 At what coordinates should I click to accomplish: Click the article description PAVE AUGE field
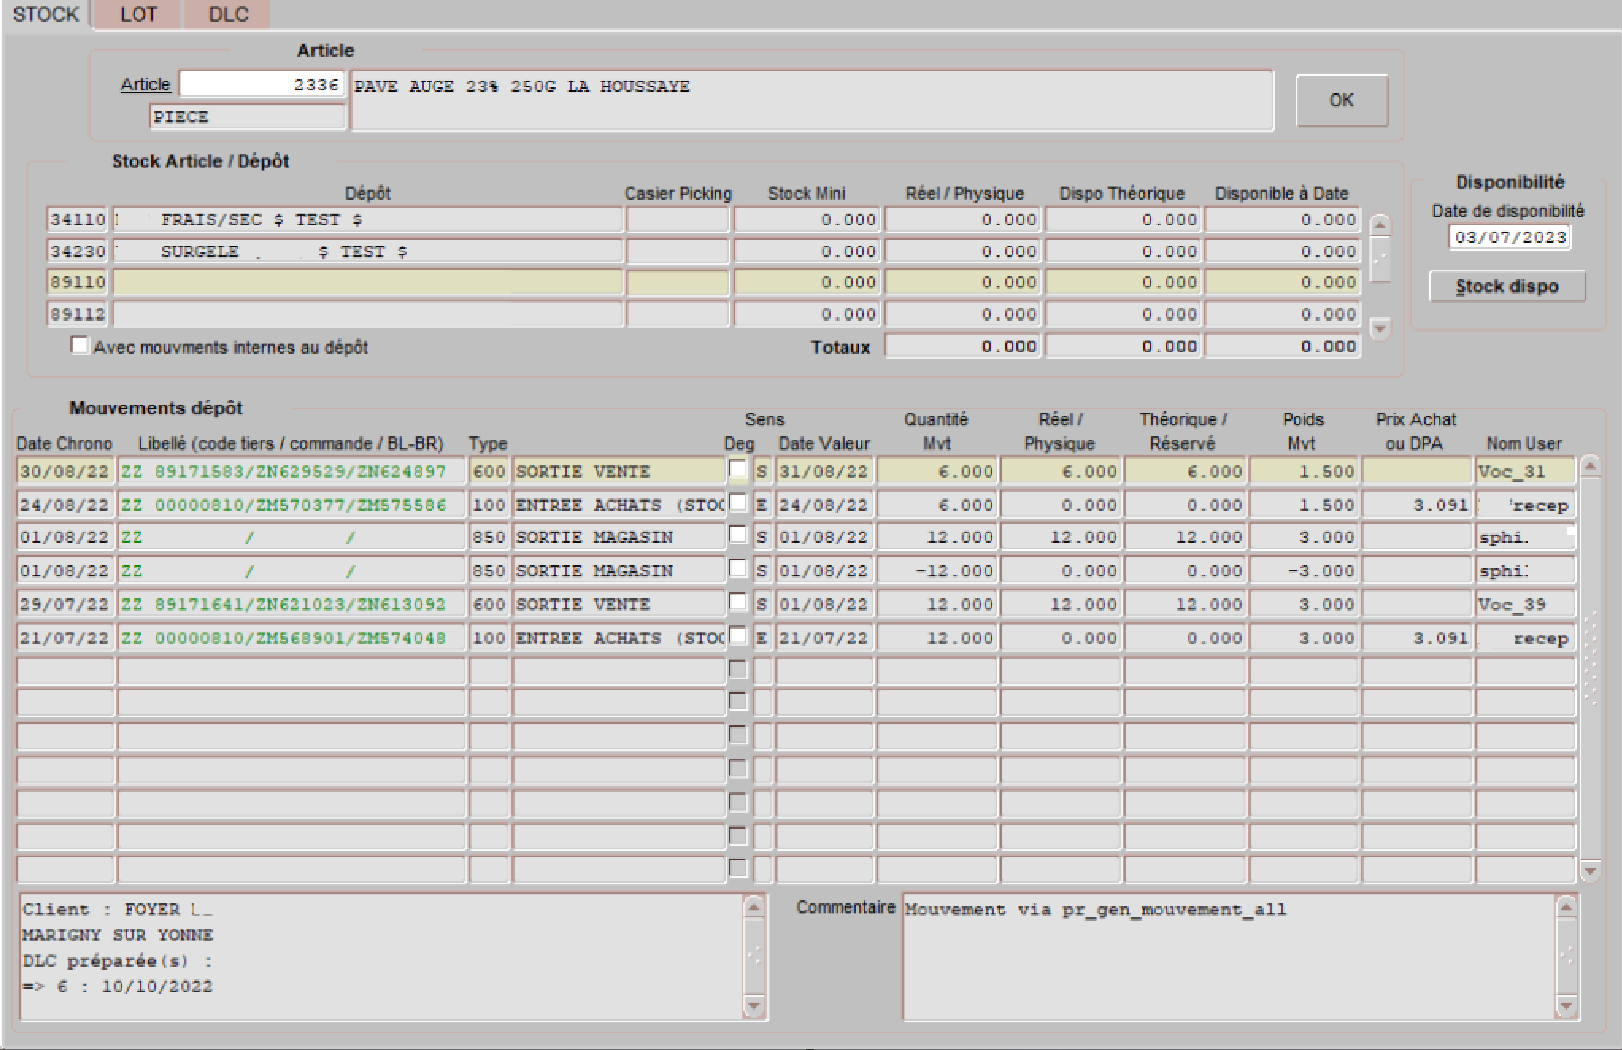click(x=812, y=100)
